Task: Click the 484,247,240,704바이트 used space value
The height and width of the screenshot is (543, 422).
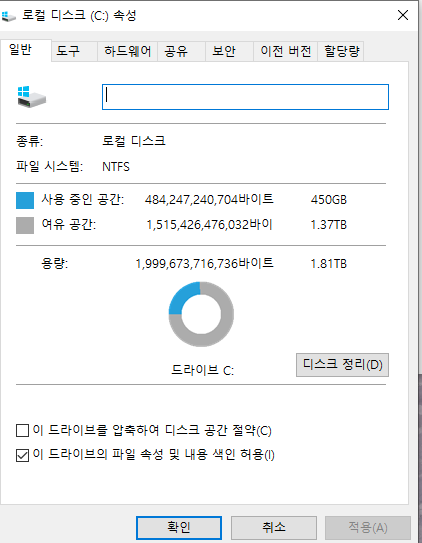Action: tap(209, 199)
